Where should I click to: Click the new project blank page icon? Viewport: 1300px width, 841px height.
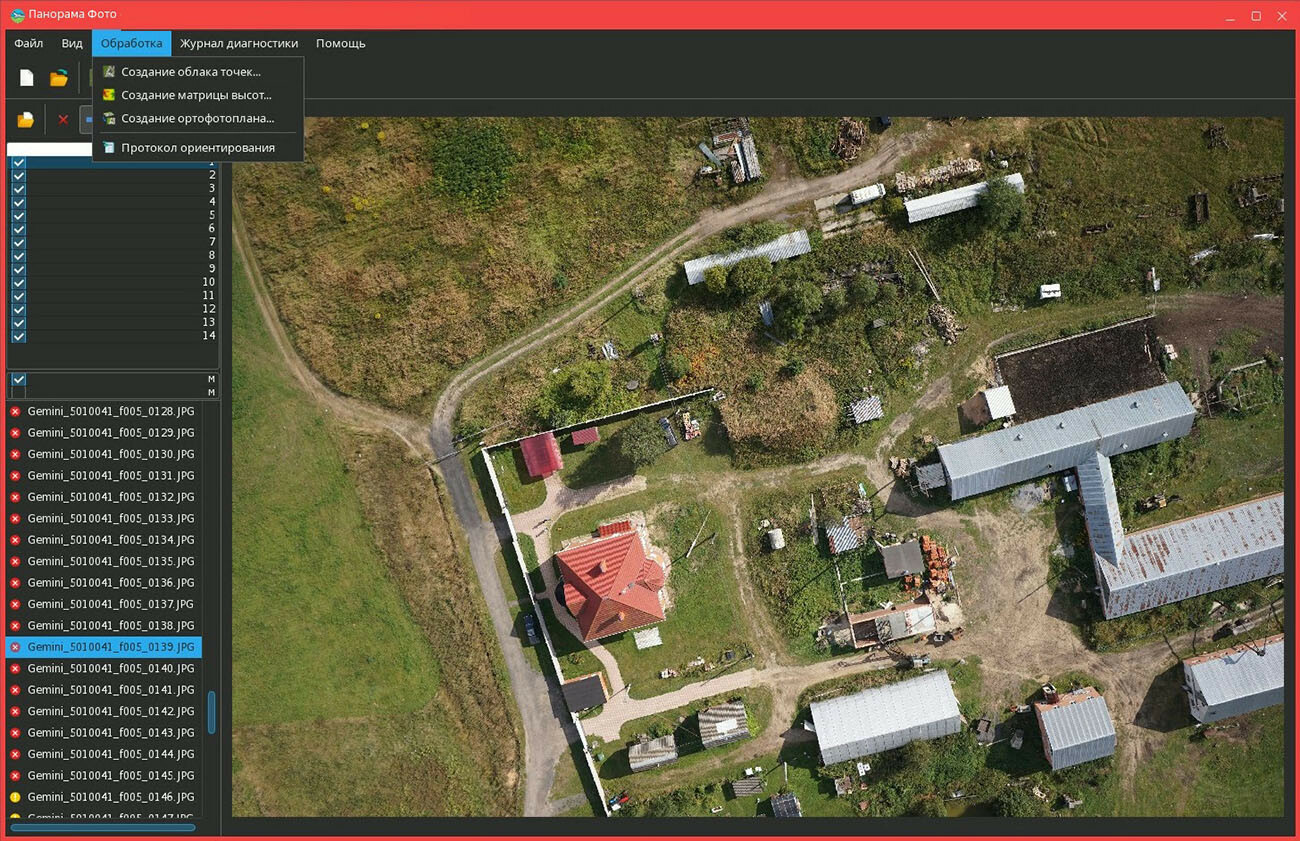(x=27, y=78)
